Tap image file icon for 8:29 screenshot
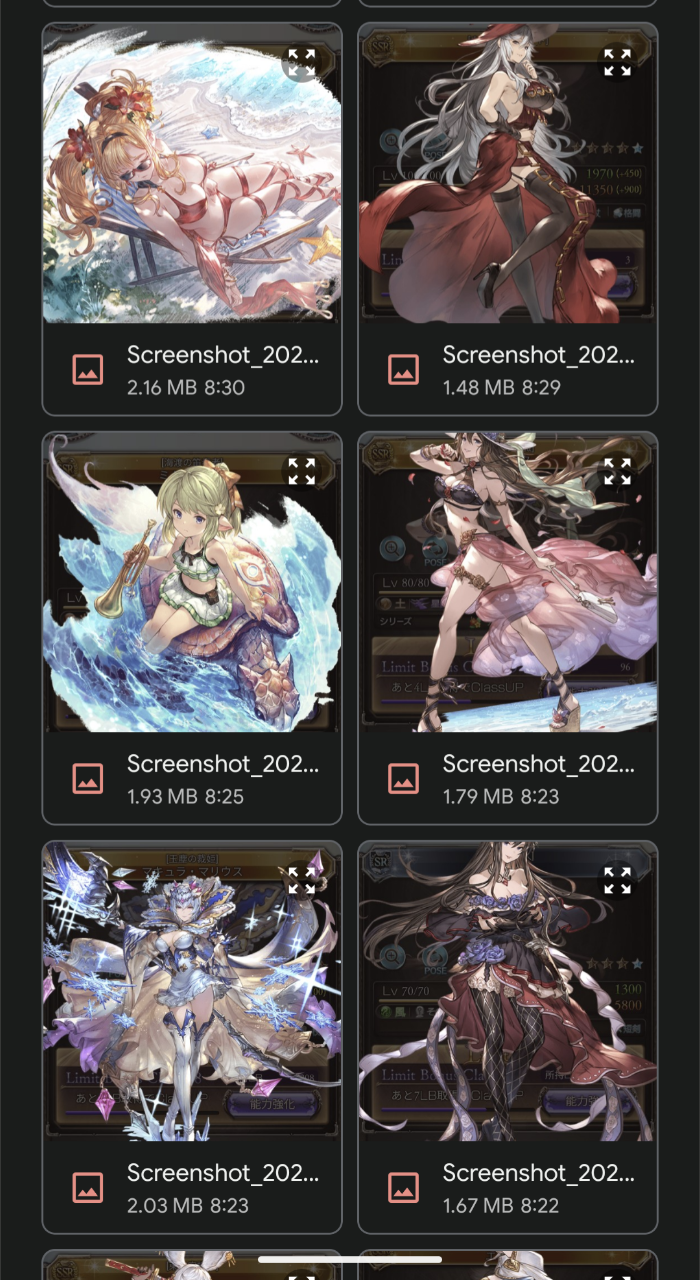This screenshot has height=1280, width=700. coord(404,370)
